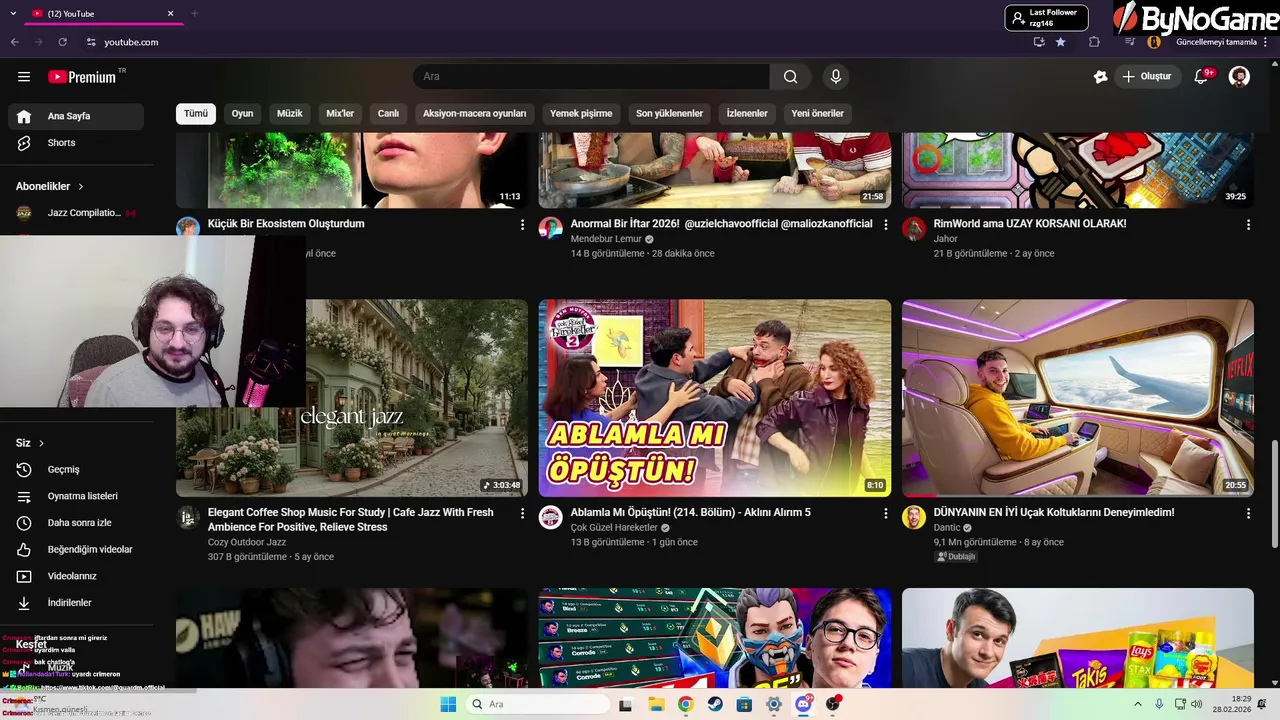Screen dimensions: 1280x720
Task: Open the Steam icon in the taskbar
Action: (x=715, y=704)
